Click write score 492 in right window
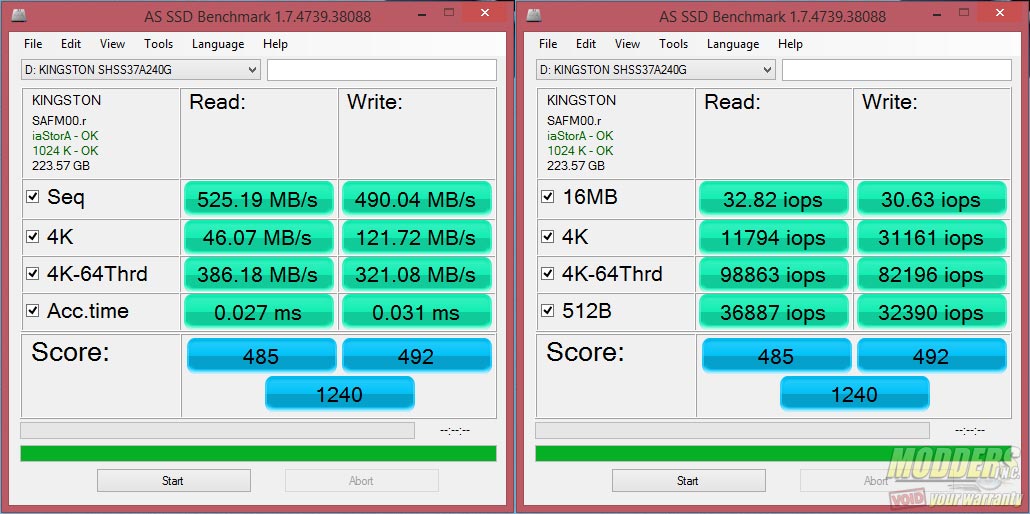Viewport: 1030px width, 514px height. pyautogui.click(x=931, y=356)
